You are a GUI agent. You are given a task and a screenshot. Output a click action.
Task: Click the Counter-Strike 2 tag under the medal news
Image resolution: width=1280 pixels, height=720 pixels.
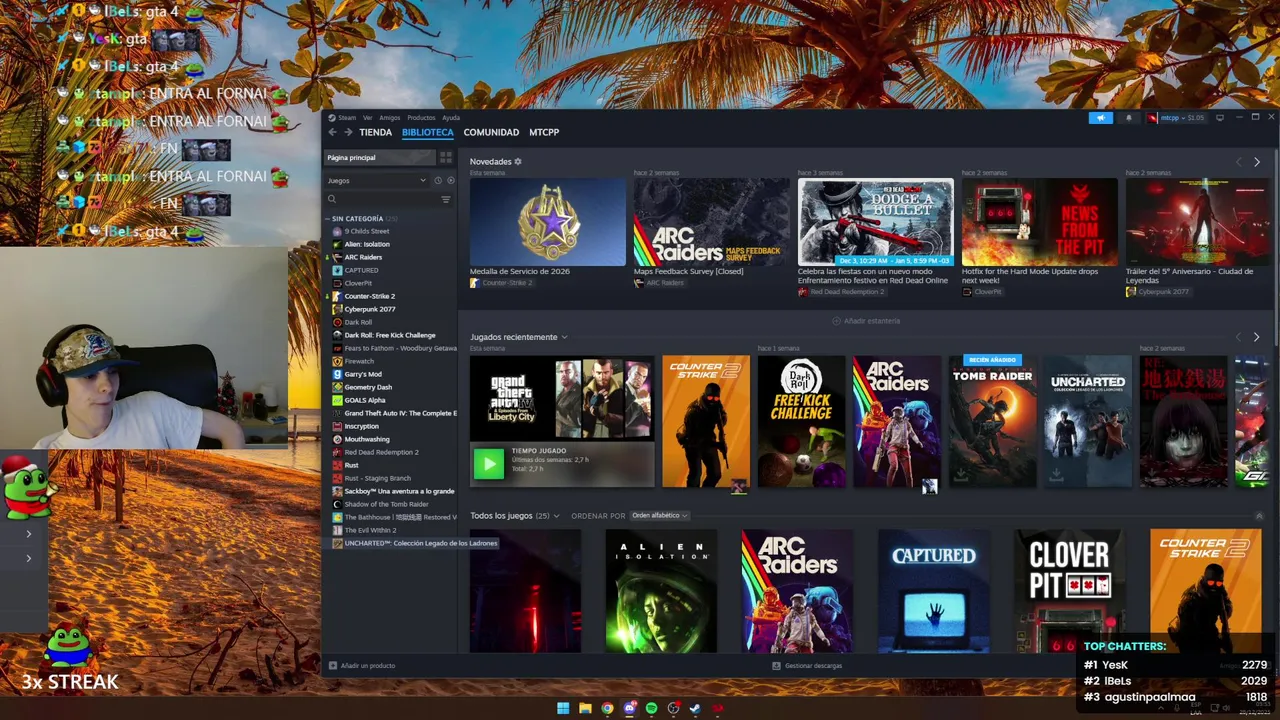pos(501,283)
